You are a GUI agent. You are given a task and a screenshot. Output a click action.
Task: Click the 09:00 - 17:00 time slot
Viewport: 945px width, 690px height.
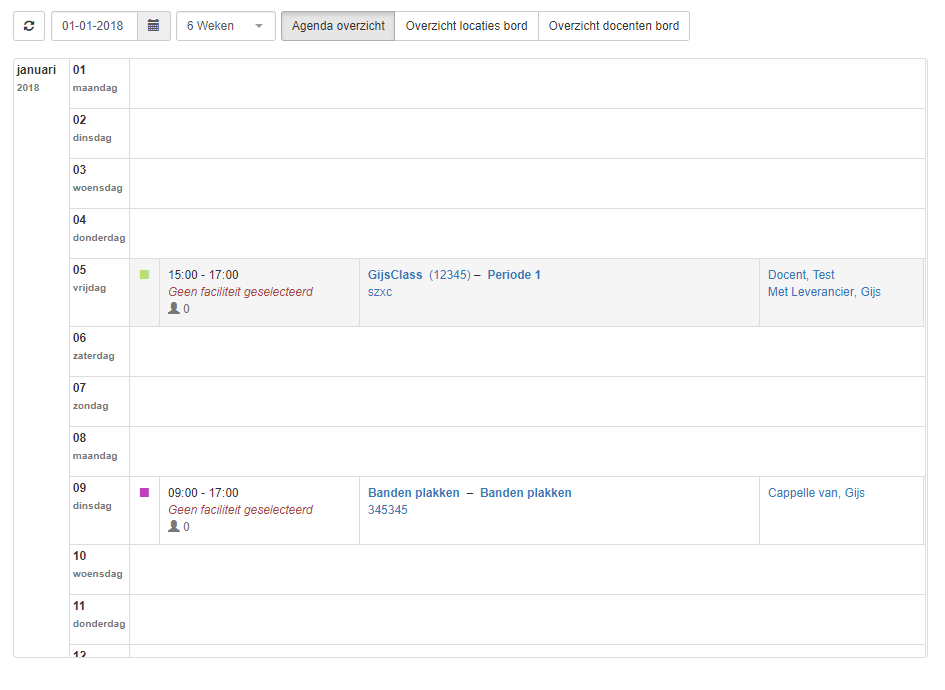[x=203, y=493]
